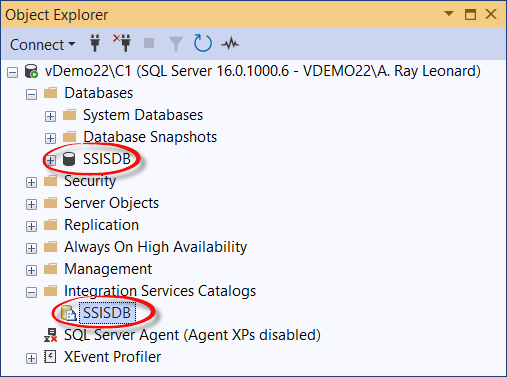Open the Connect dropdown menu

(x=42, y=45)
